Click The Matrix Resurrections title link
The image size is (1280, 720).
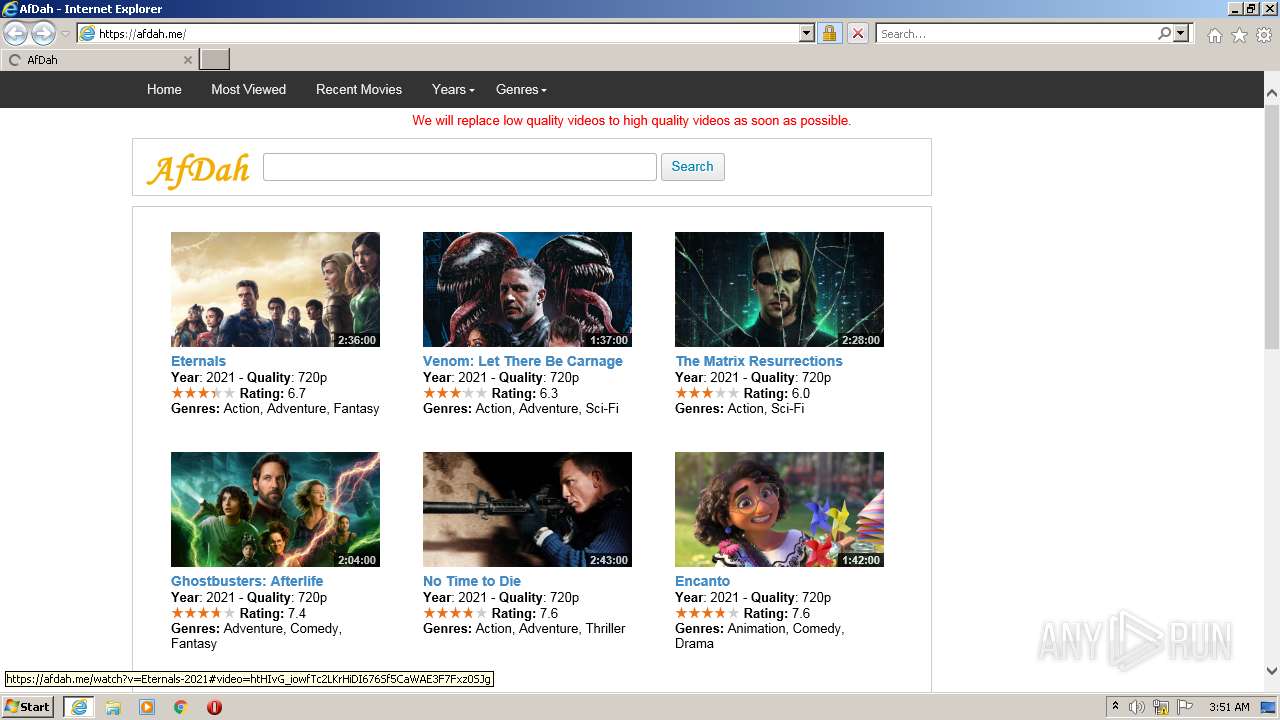[x=759, y=361]
